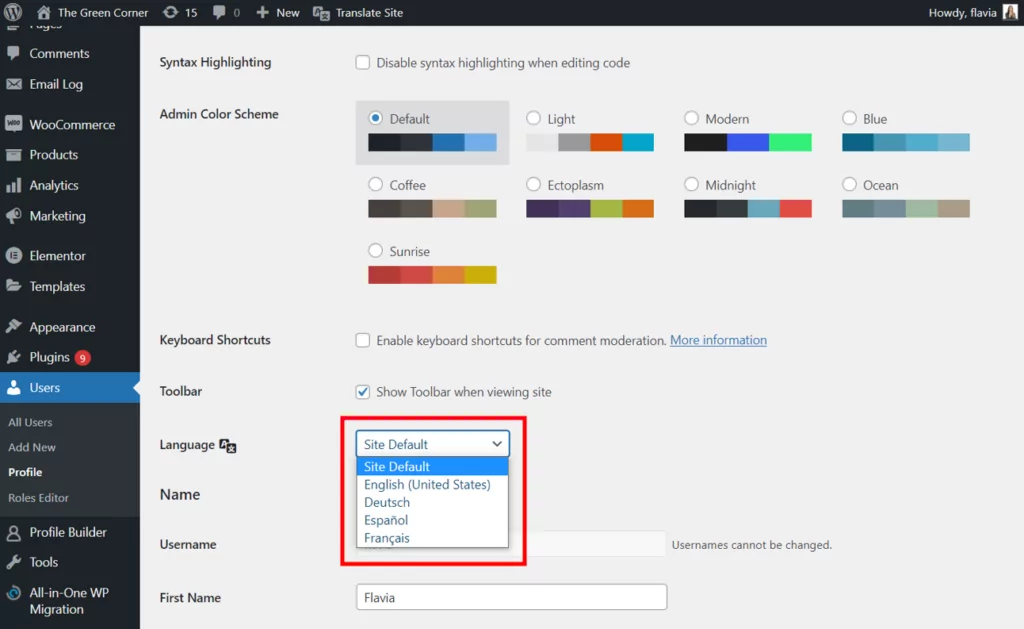Viewport: 1024px width, 629px height.
Task: Click flavia's avatar in the top-right corner
Action: click(x=1010, y=12)
